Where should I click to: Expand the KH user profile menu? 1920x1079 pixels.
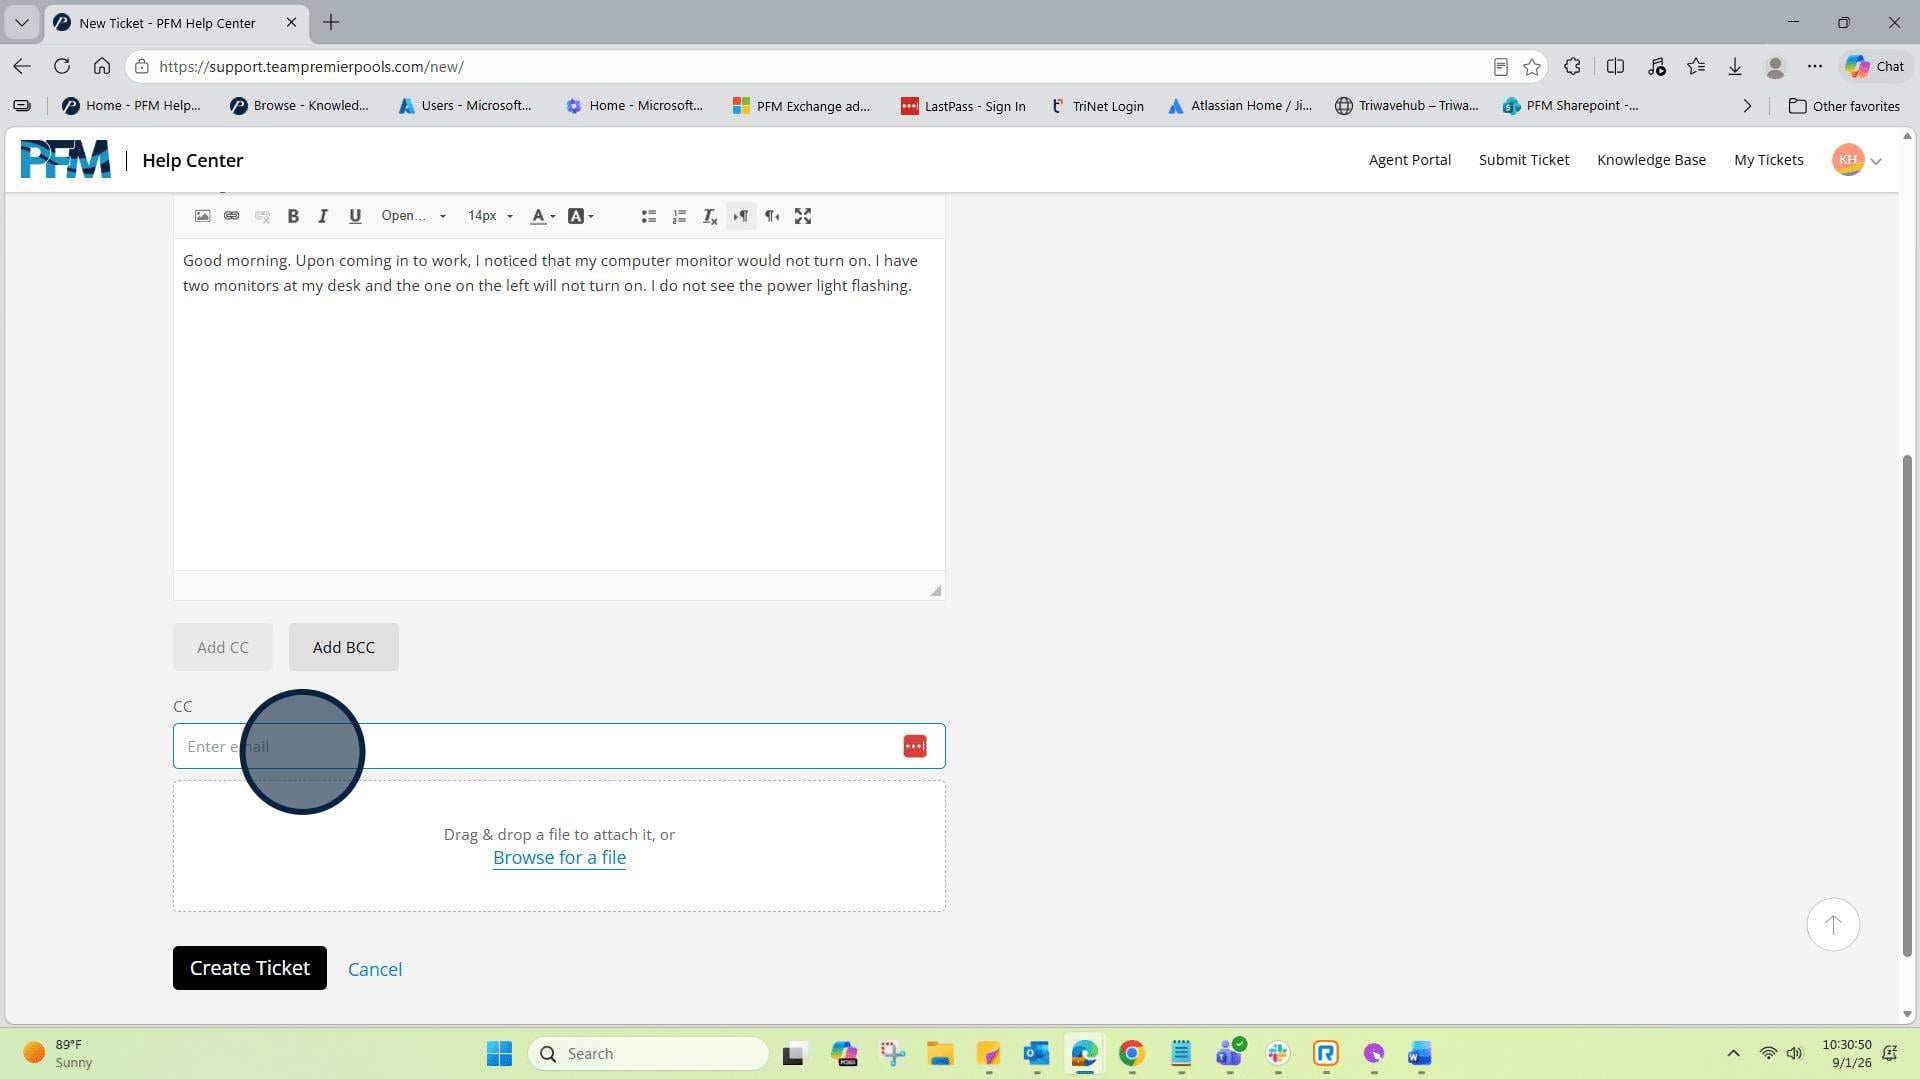point(1857,160)
